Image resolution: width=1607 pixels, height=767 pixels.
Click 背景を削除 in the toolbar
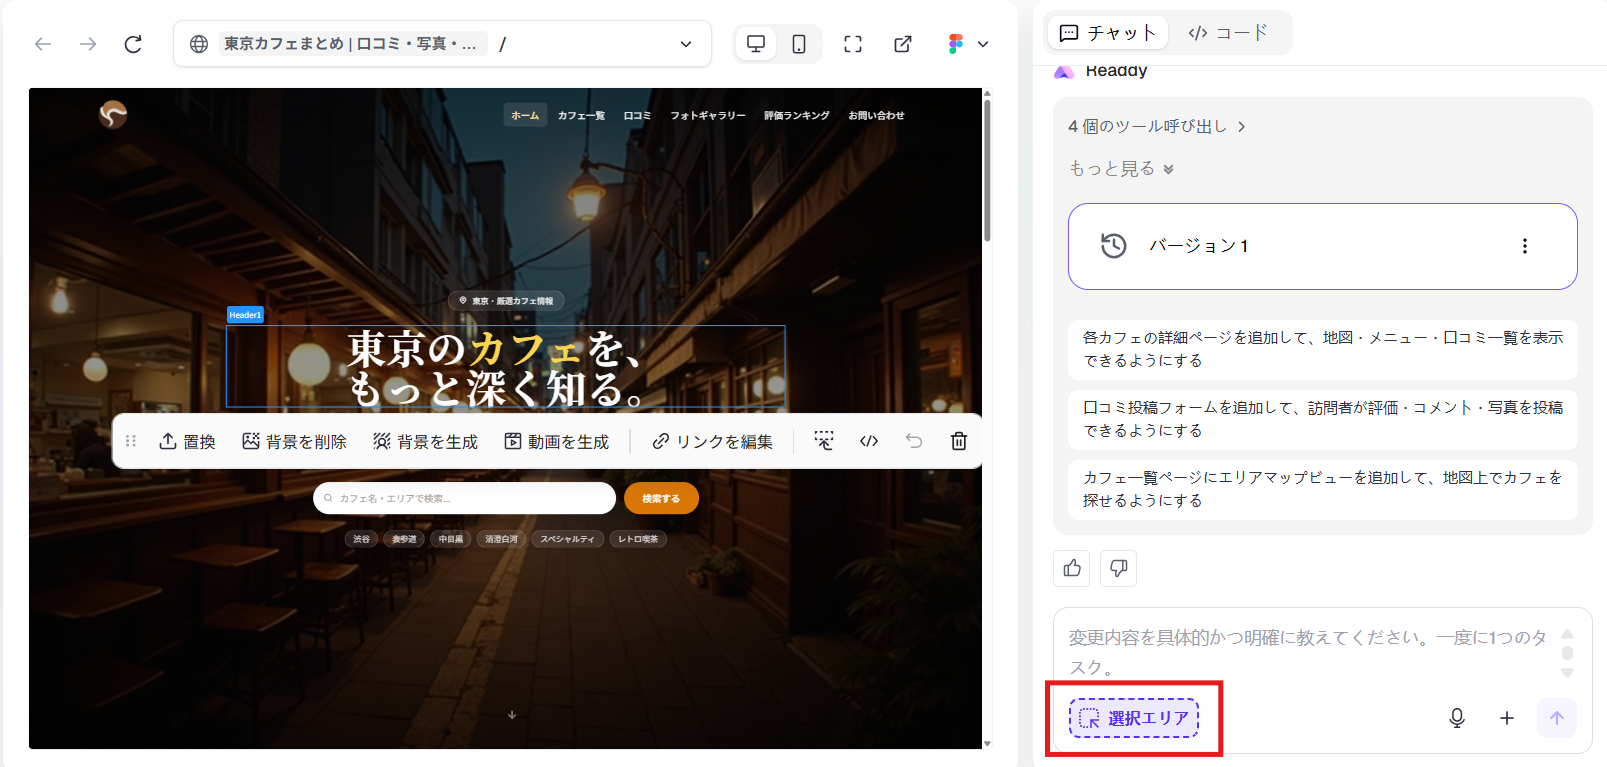(294, 441)
